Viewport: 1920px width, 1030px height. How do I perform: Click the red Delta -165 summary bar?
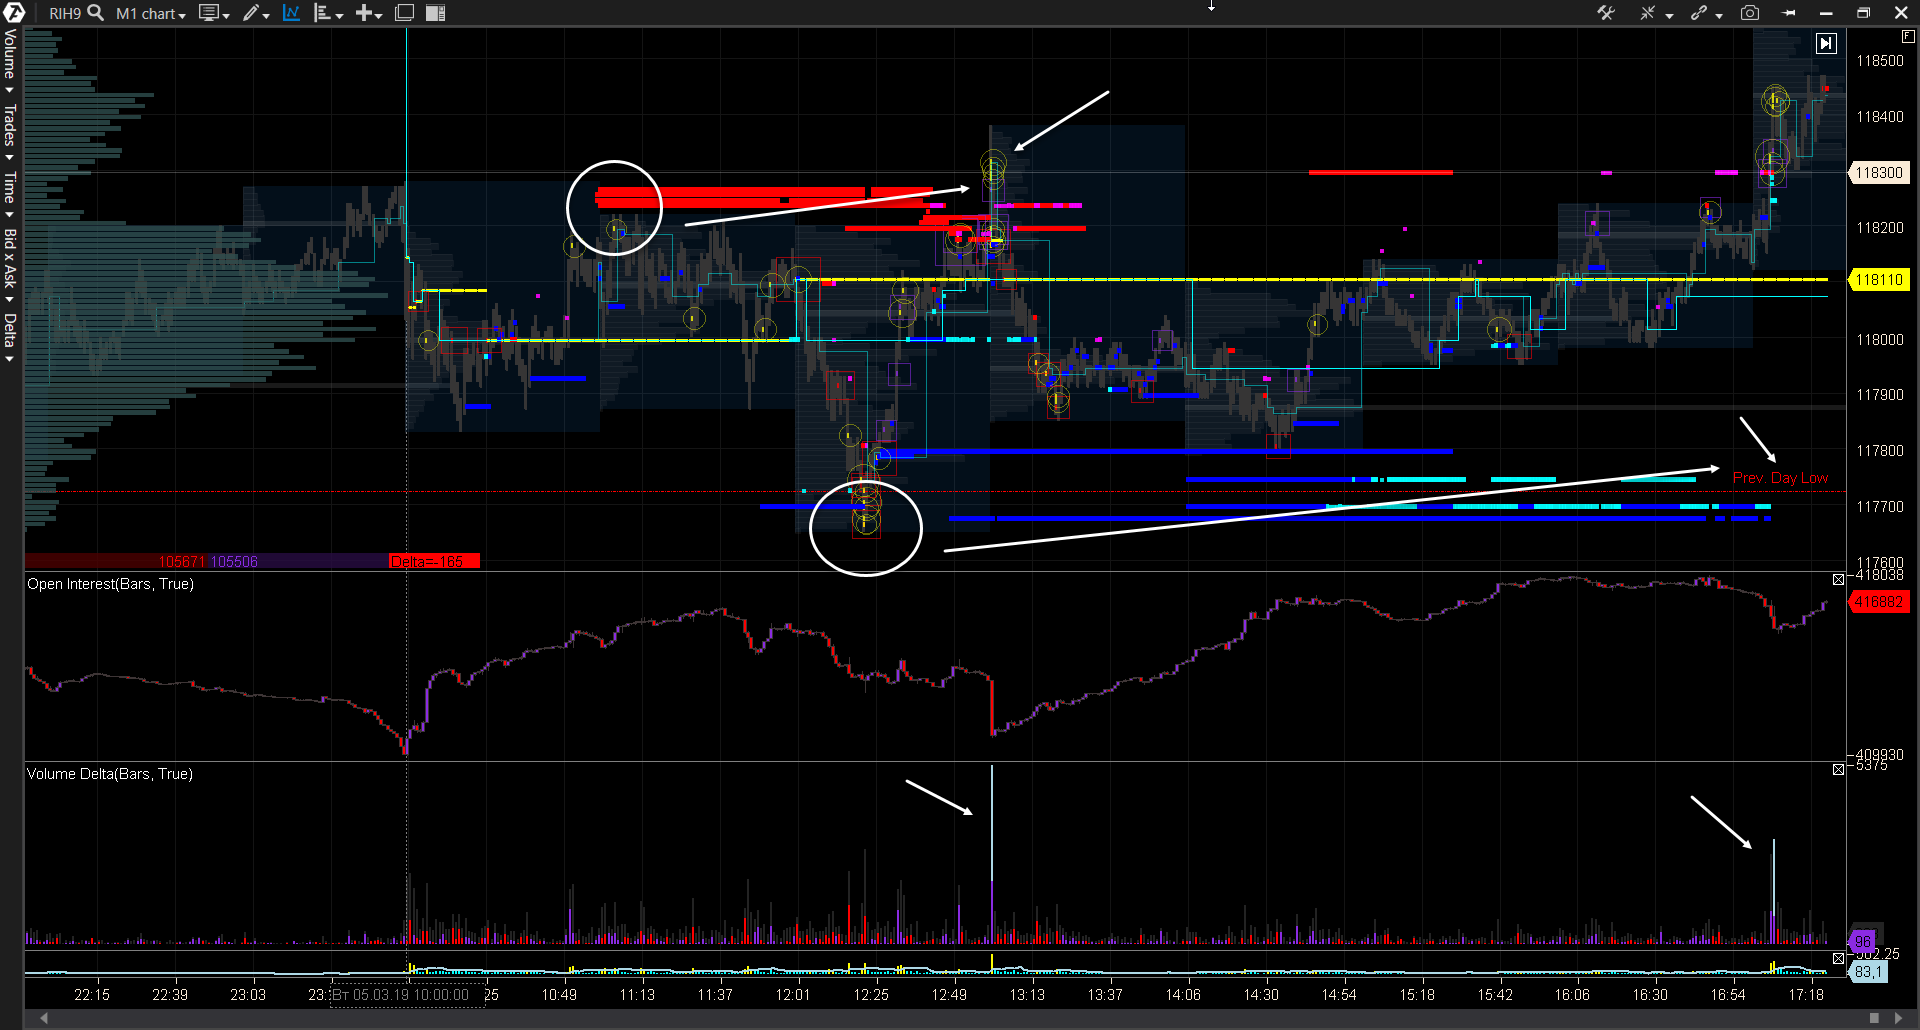click(x=435, y=561)
